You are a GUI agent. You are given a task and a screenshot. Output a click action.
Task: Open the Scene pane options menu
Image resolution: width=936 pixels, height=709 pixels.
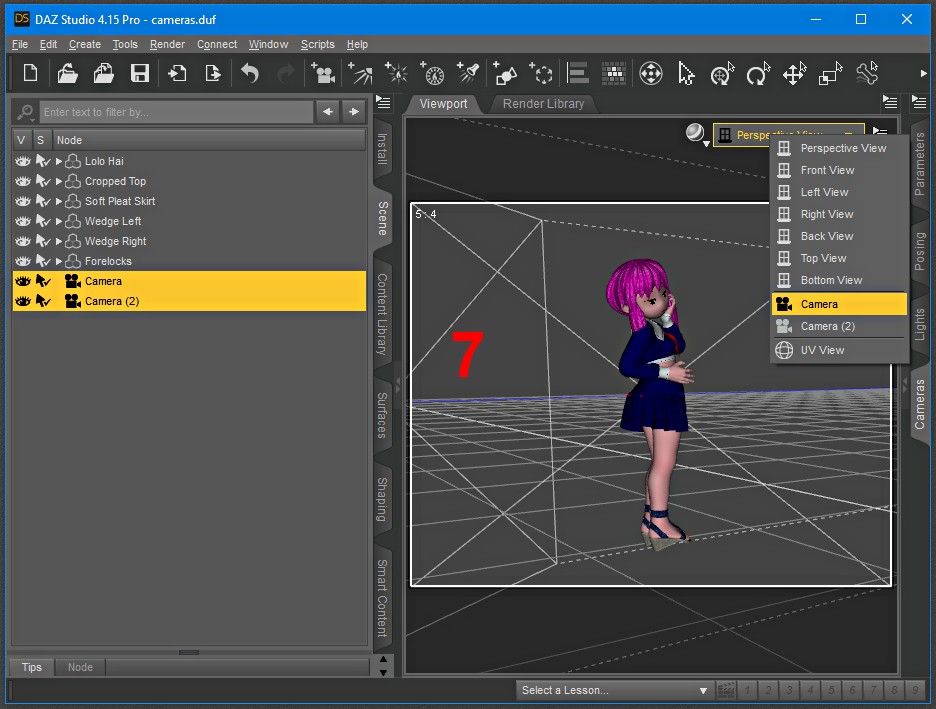(383, 103)
